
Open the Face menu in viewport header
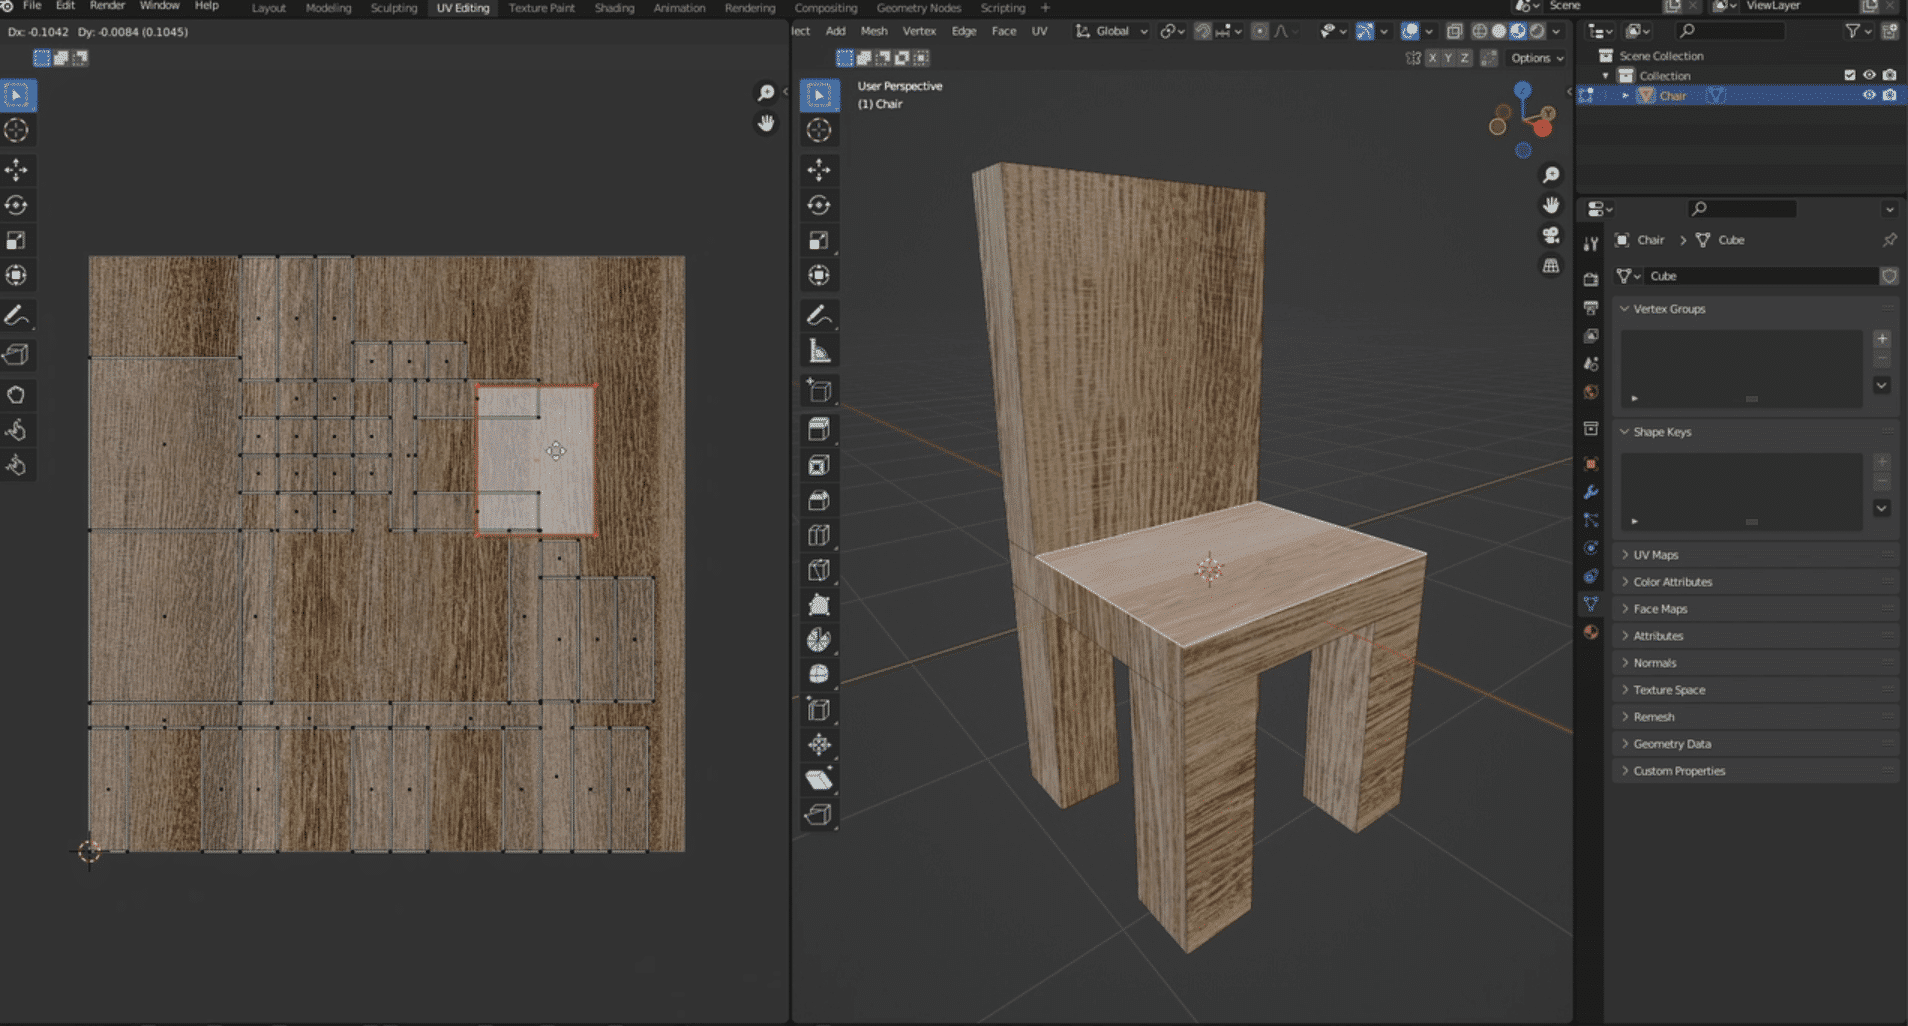coord(1004,32)
